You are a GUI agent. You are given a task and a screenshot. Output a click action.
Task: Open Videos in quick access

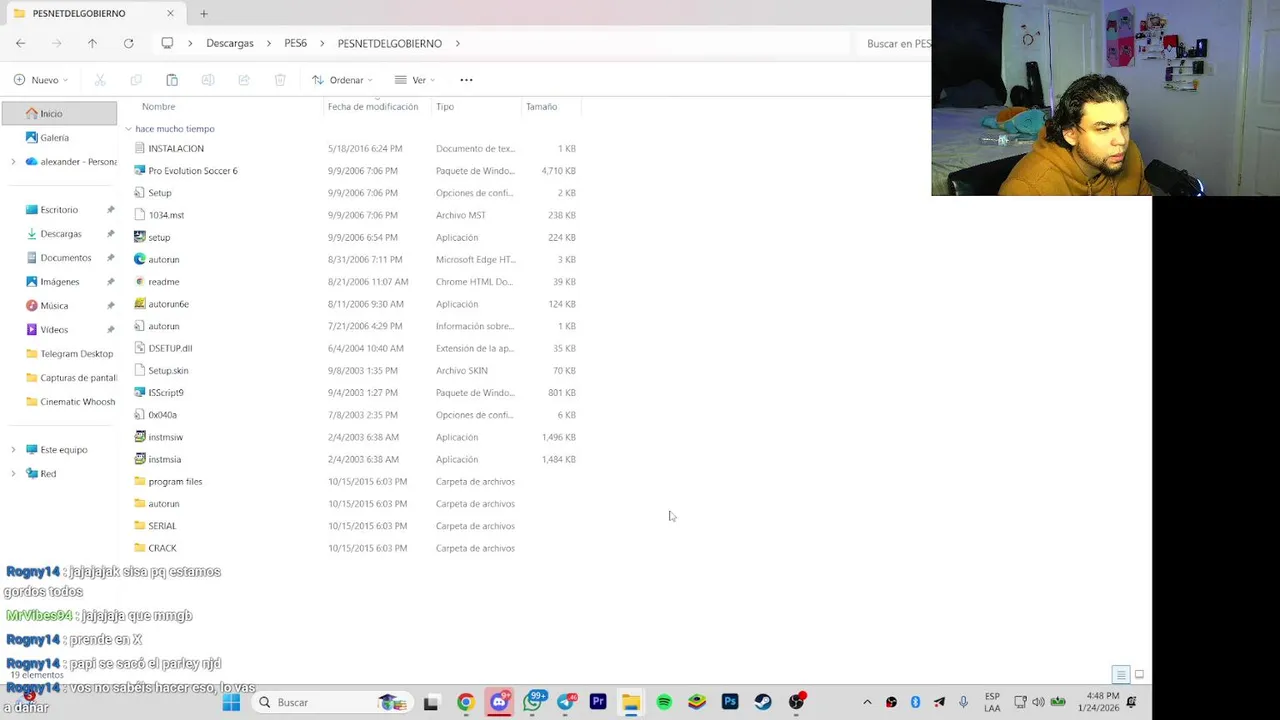(54, 329)
